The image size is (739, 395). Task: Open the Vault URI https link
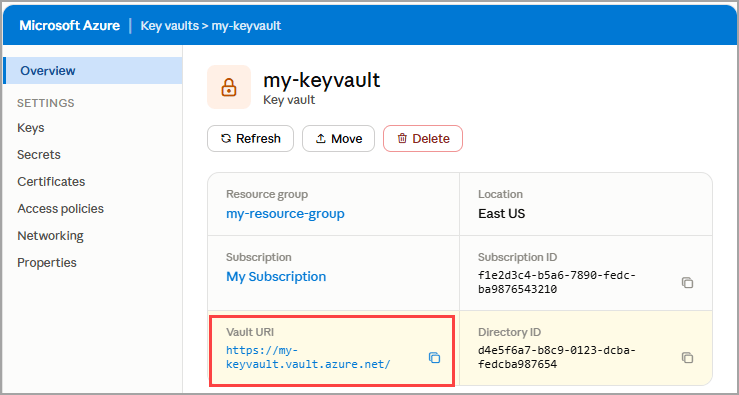(308, 357)
